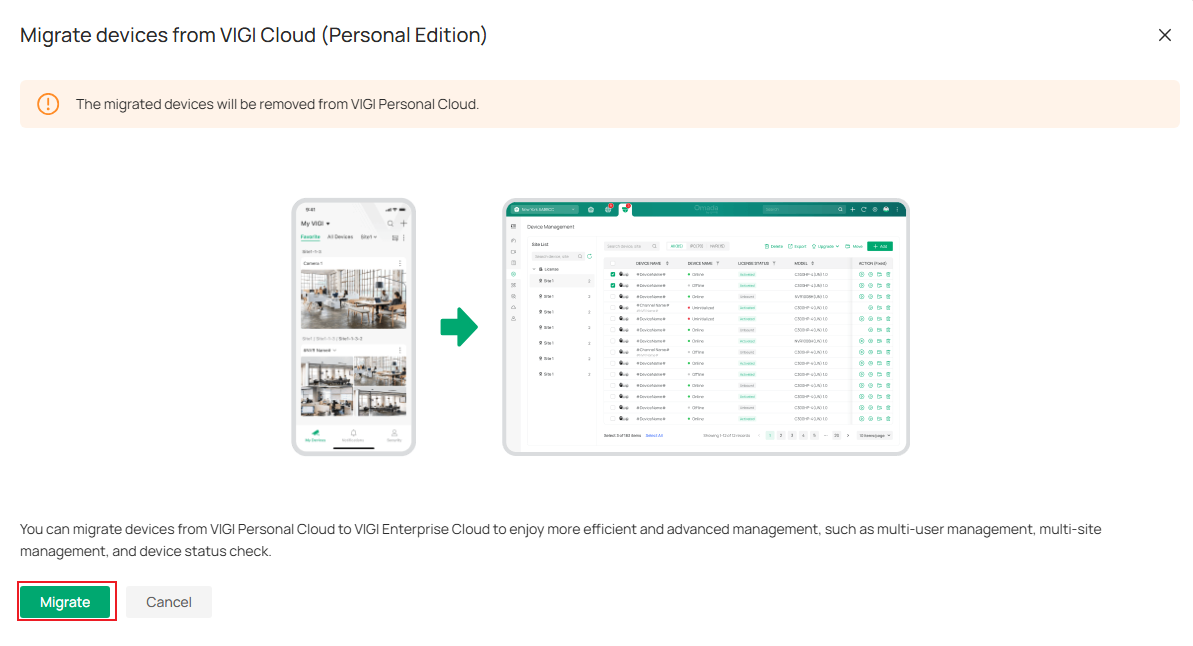
Task: Click the phone app illustration thumbnail
Action: coord(354,327)
